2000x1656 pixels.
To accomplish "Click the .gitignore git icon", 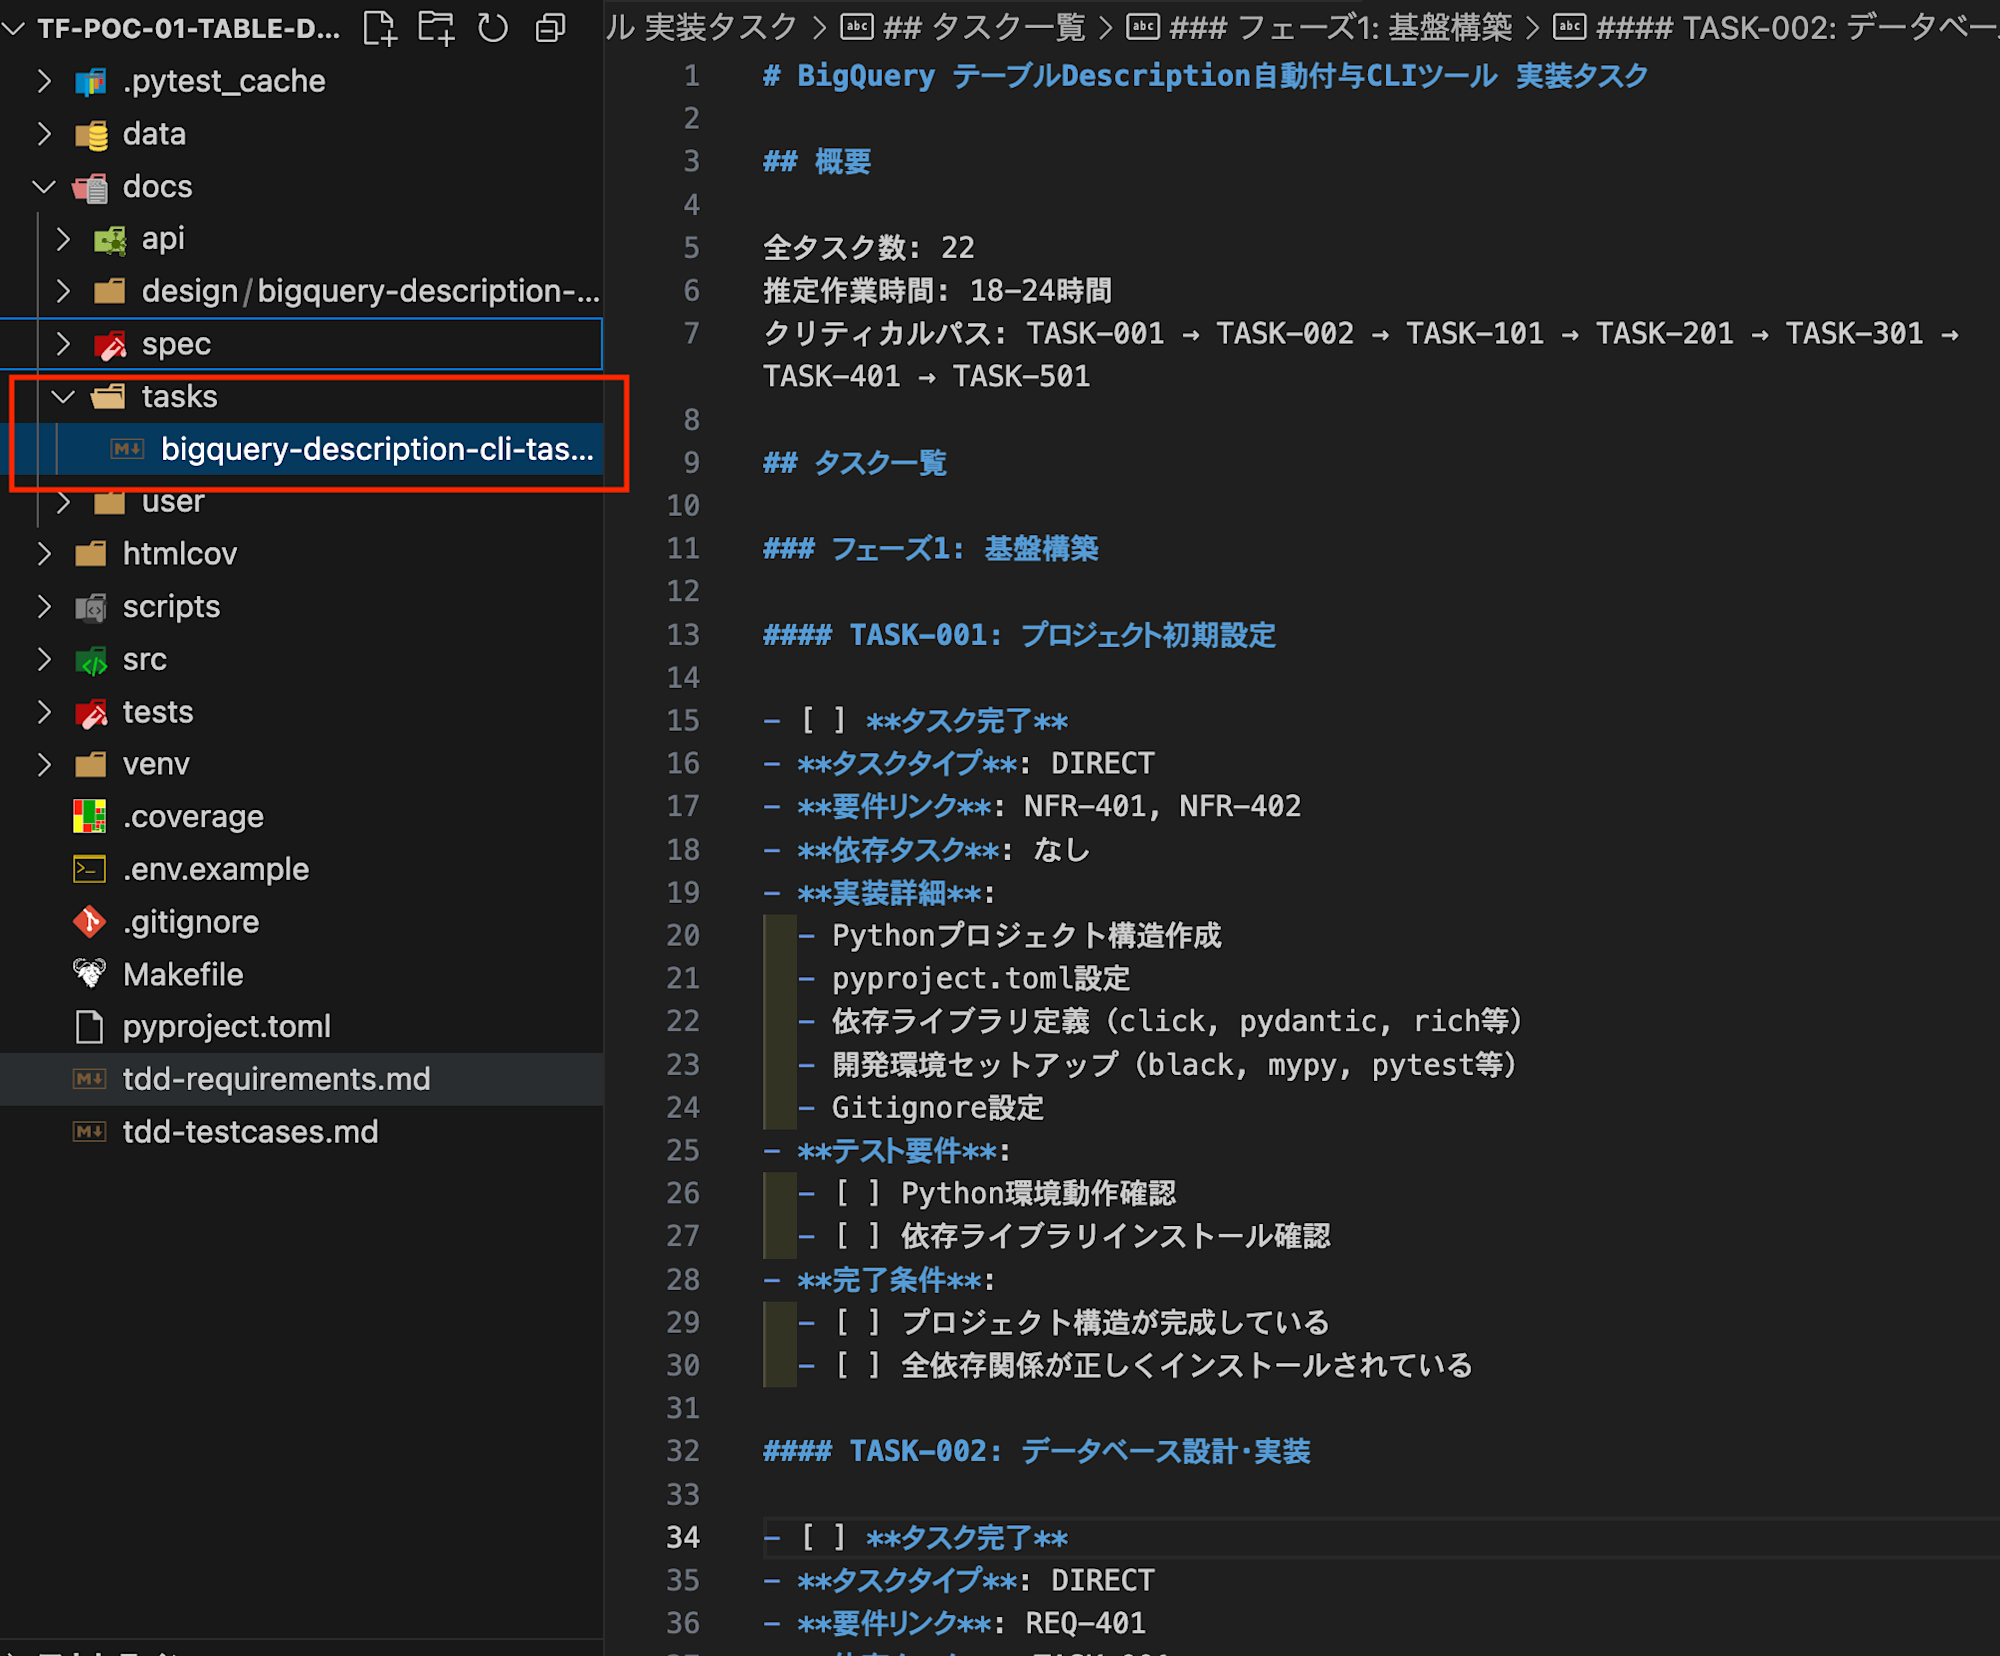I will pos(89,922).
